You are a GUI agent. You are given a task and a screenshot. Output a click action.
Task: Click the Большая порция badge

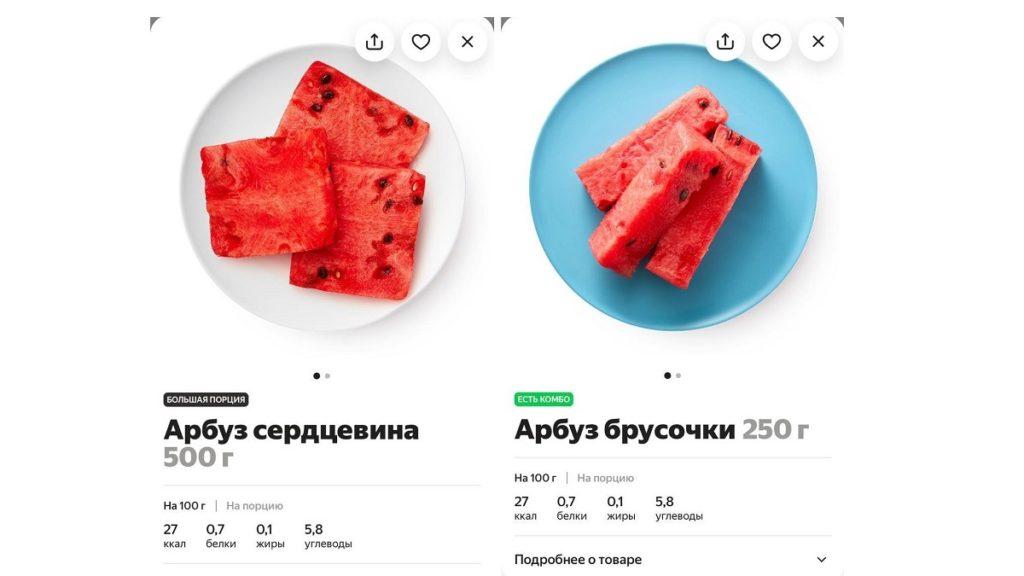click(206, 399)
